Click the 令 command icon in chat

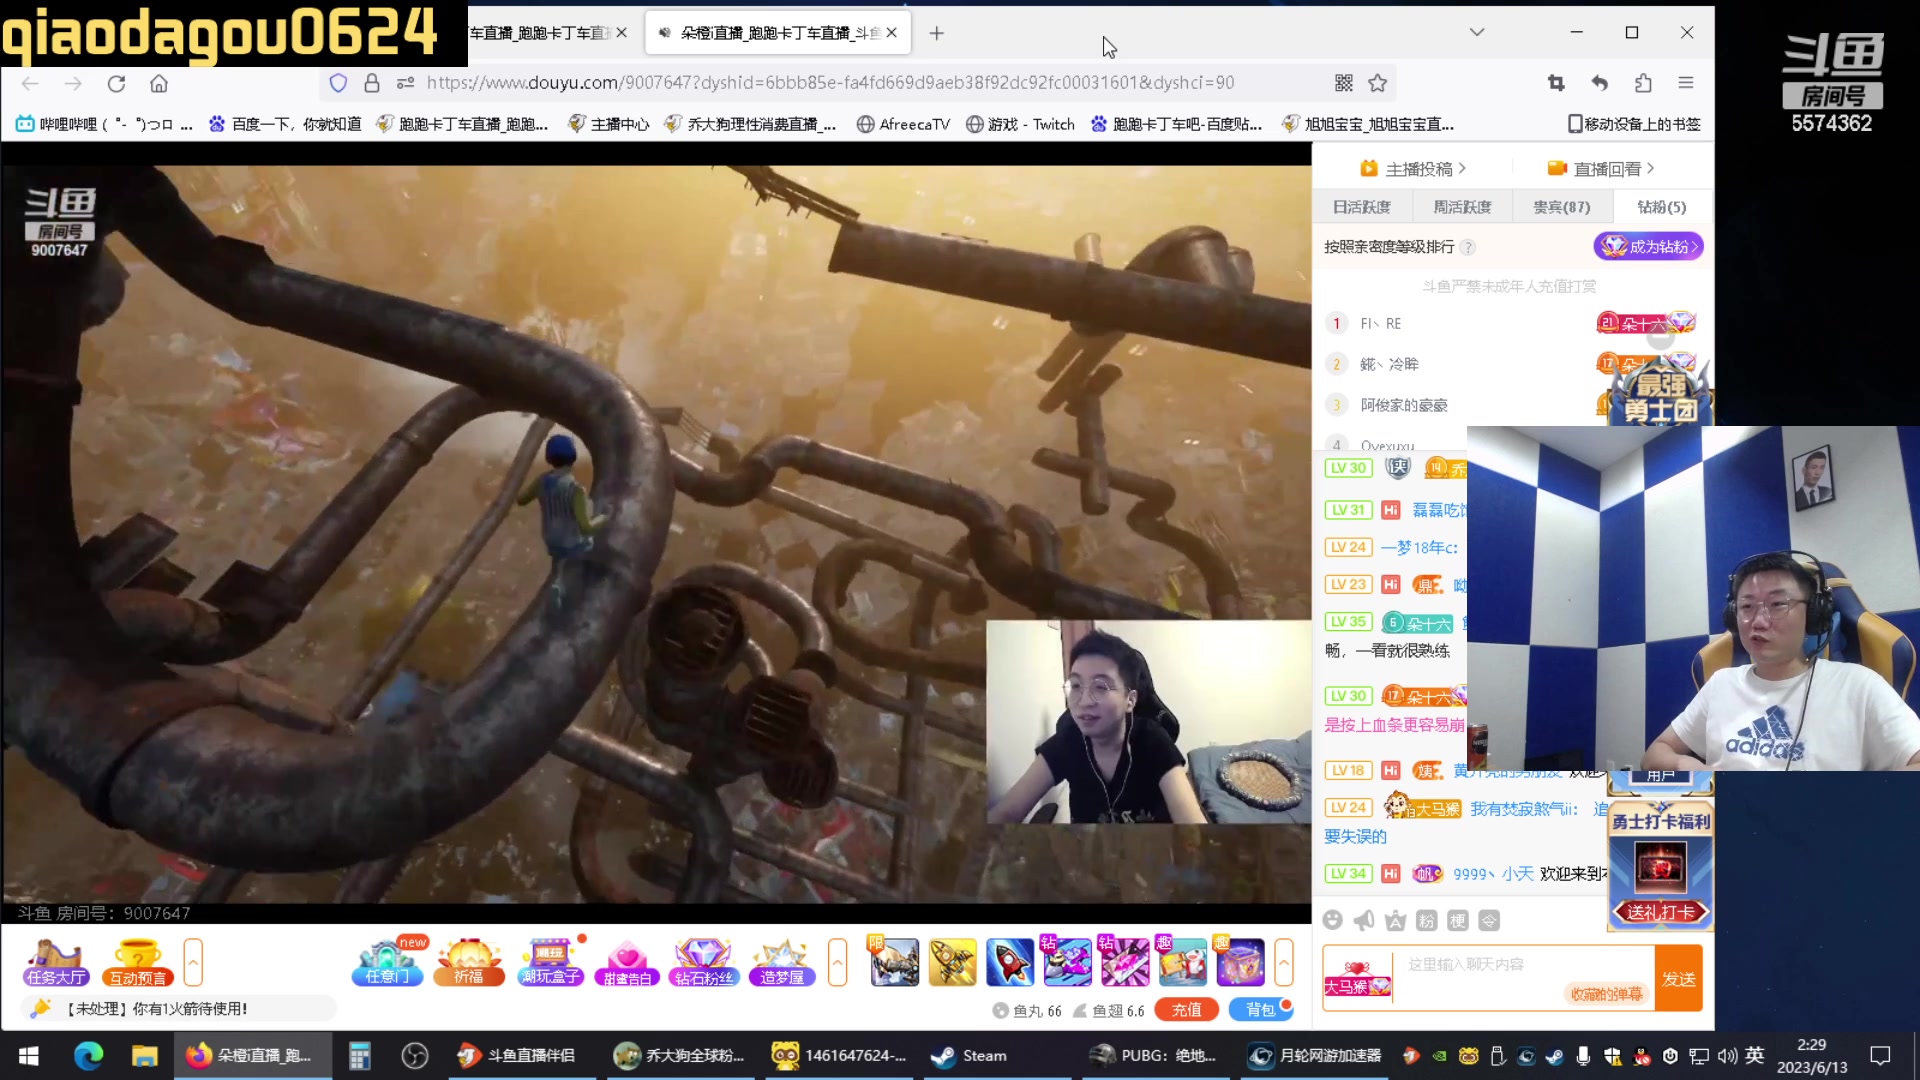click(1489, 920)
